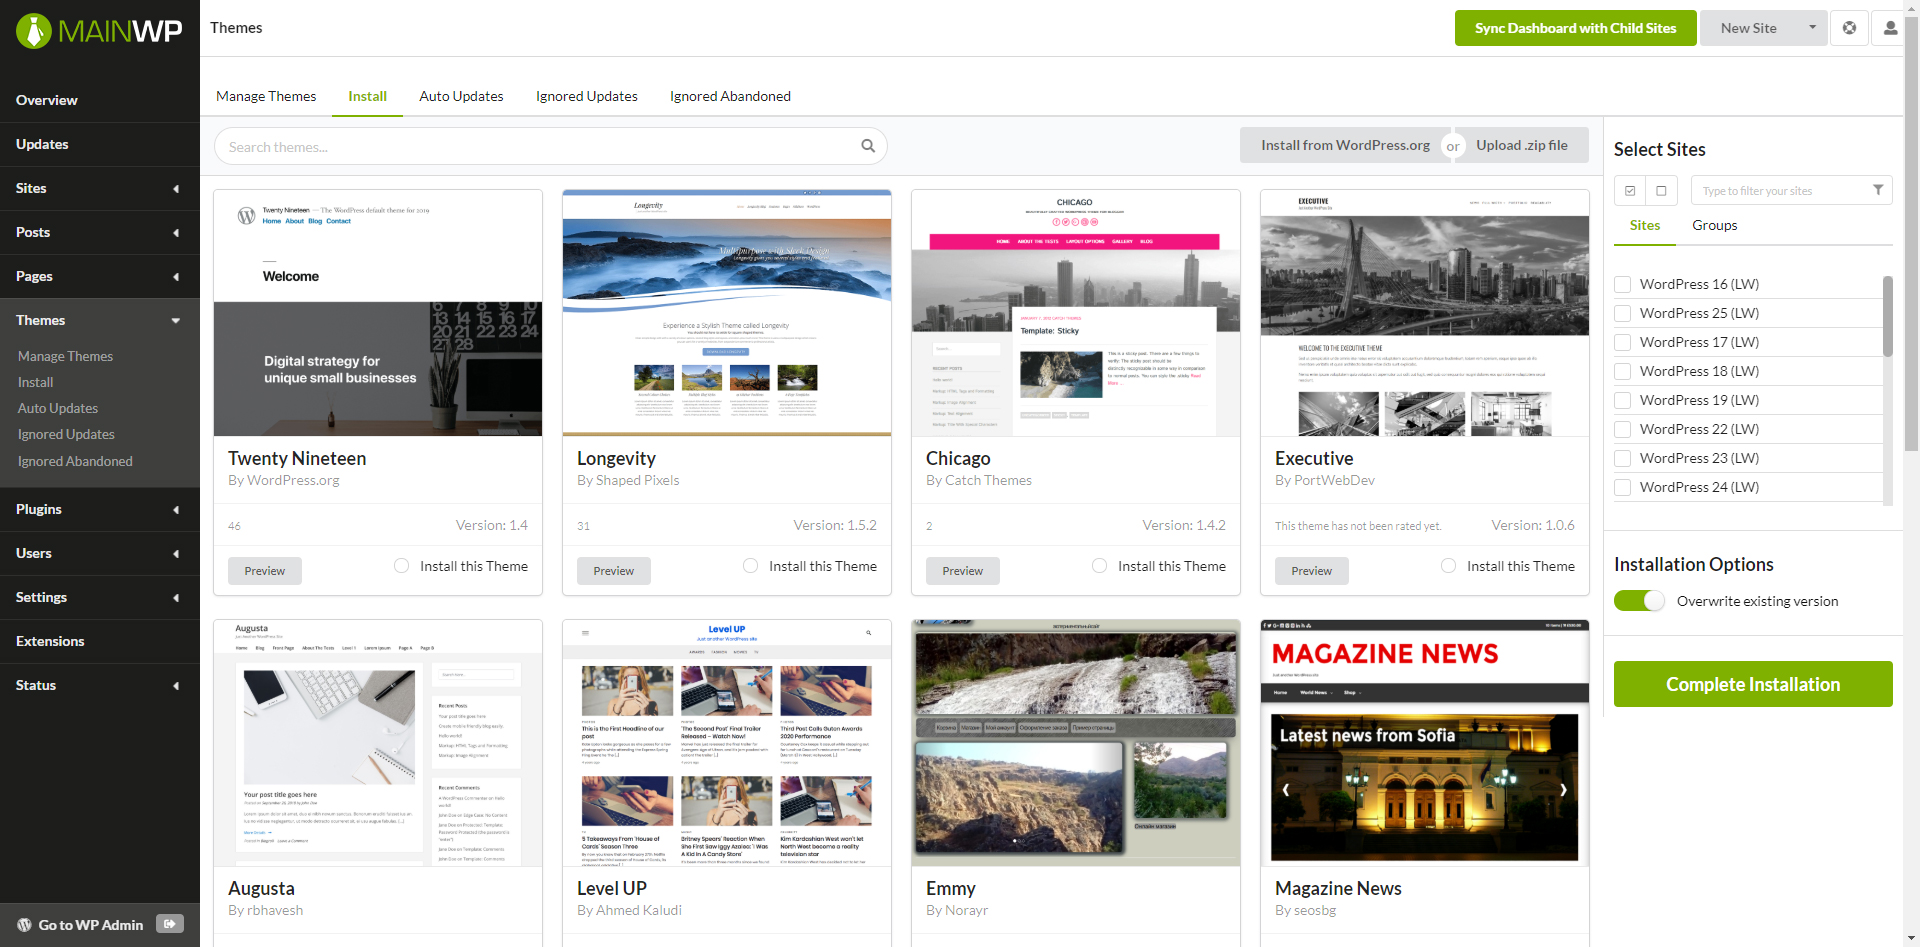Click the select all sites checkmark icon
Viewport: 1920px width, 947px height.
[x=1630, y=190]
